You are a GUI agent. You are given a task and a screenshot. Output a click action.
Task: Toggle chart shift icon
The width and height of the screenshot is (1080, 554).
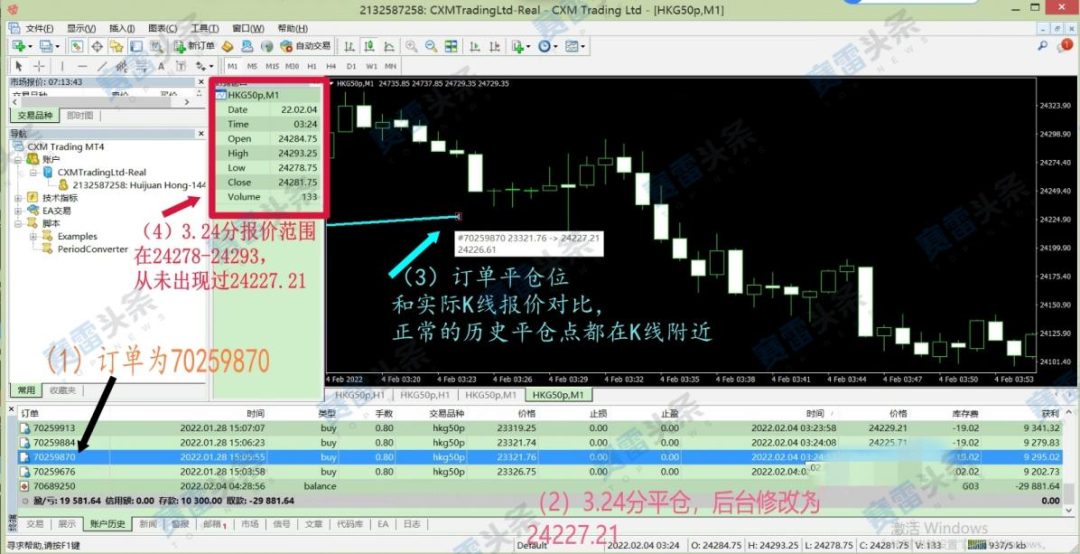point(495,46)
